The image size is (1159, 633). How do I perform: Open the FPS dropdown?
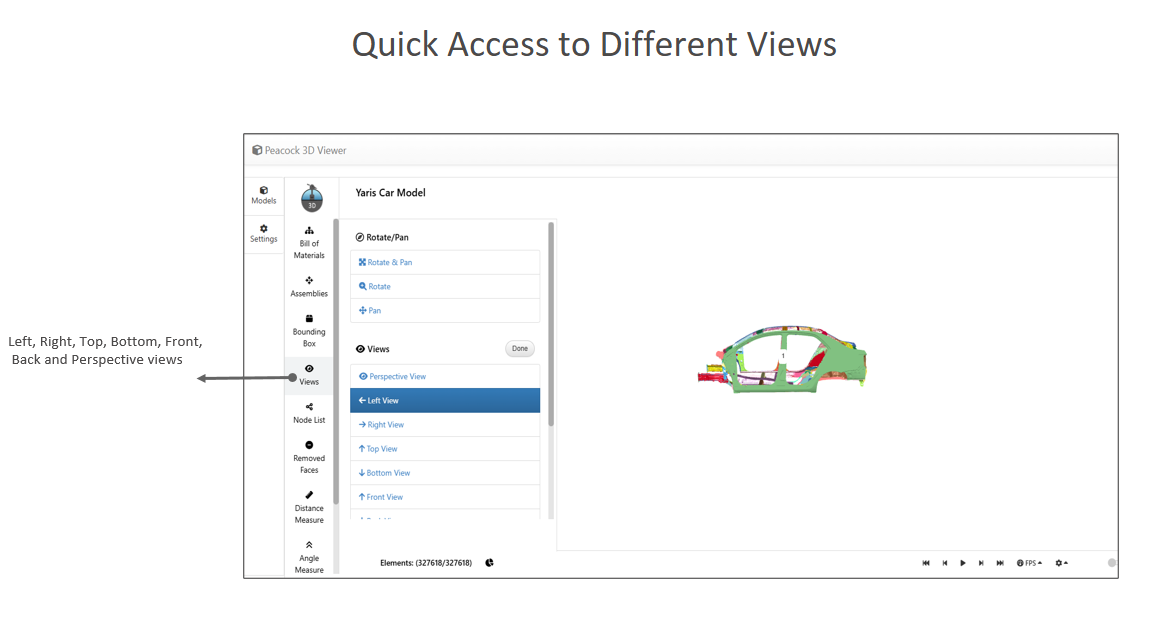coord(1029,563)
